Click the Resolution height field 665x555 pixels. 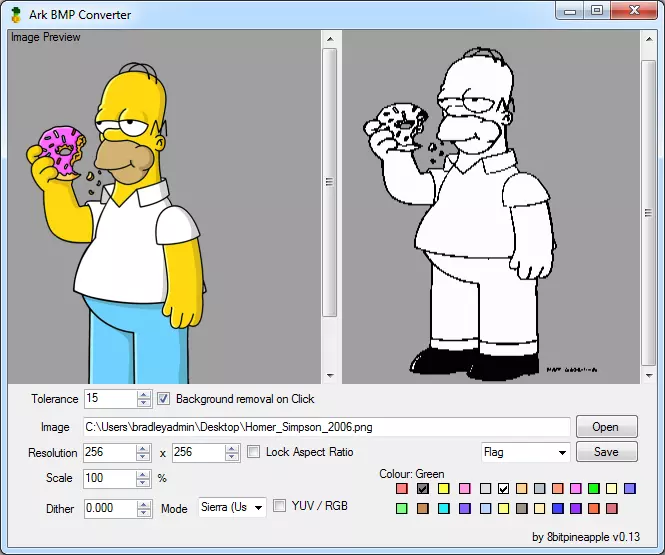199,452
